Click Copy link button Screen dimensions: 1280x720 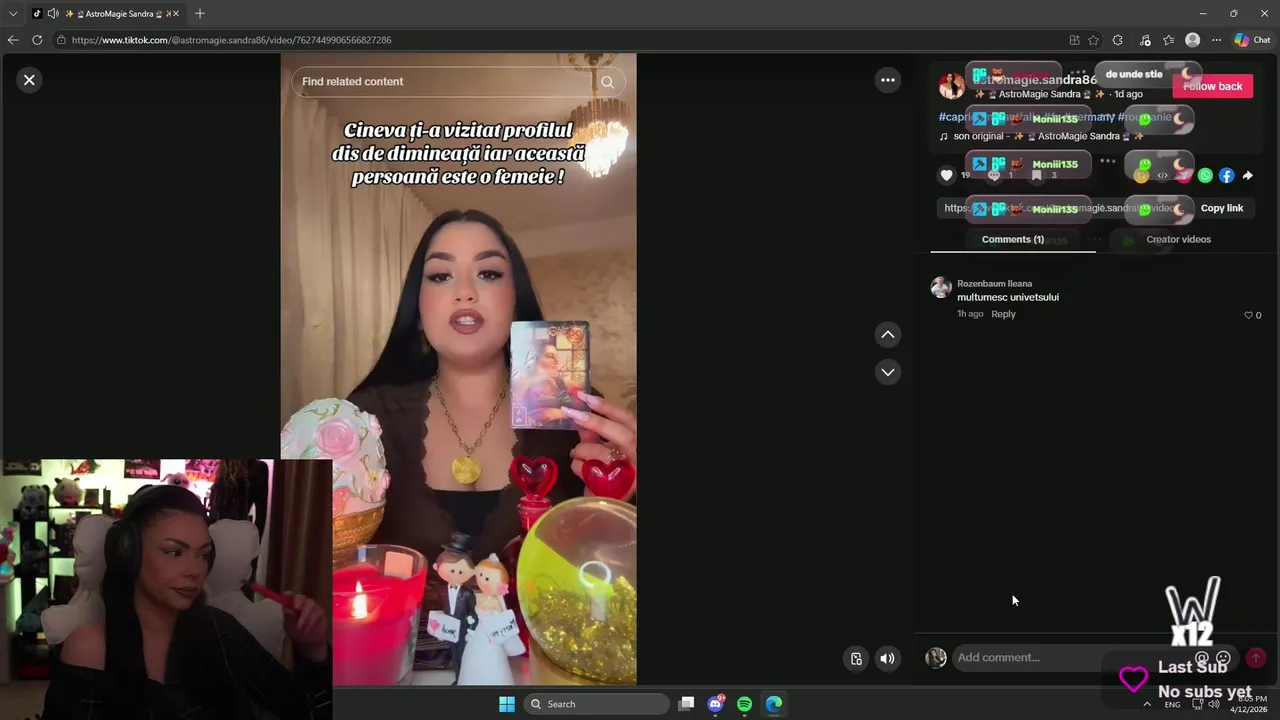coord(1221,208)
